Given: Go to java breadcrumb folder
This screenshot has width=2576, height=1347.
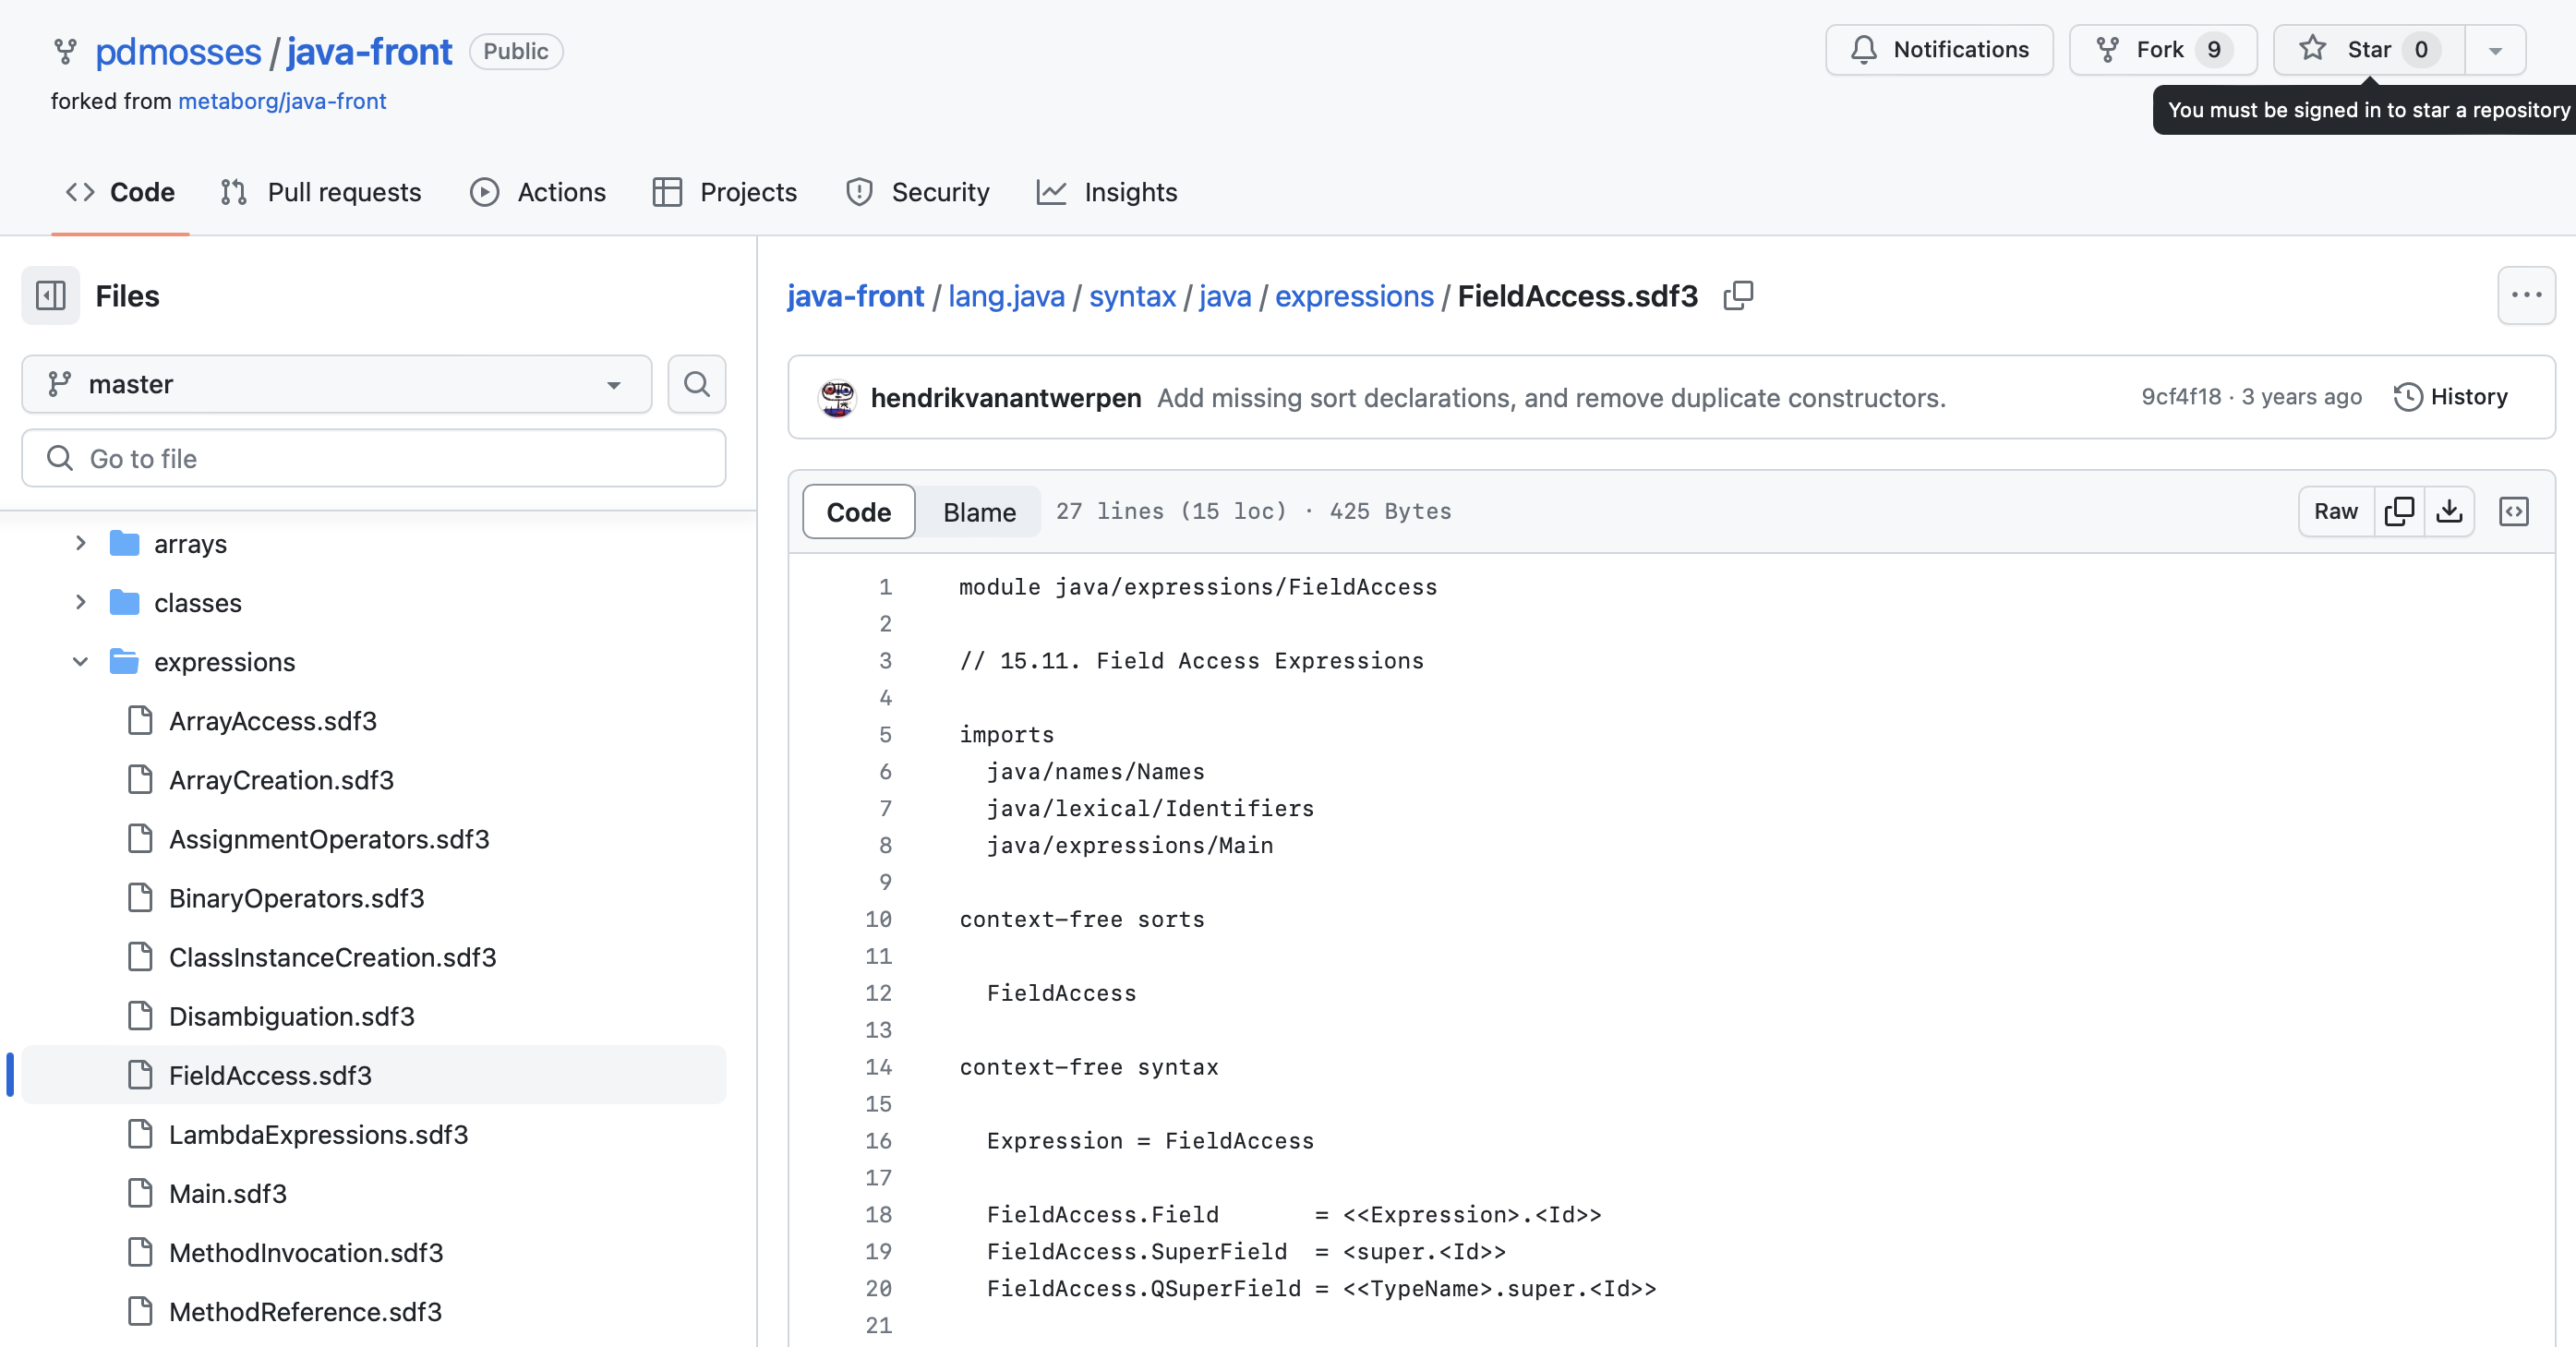Looking at the screenshot, I should tap(1225, 296).
